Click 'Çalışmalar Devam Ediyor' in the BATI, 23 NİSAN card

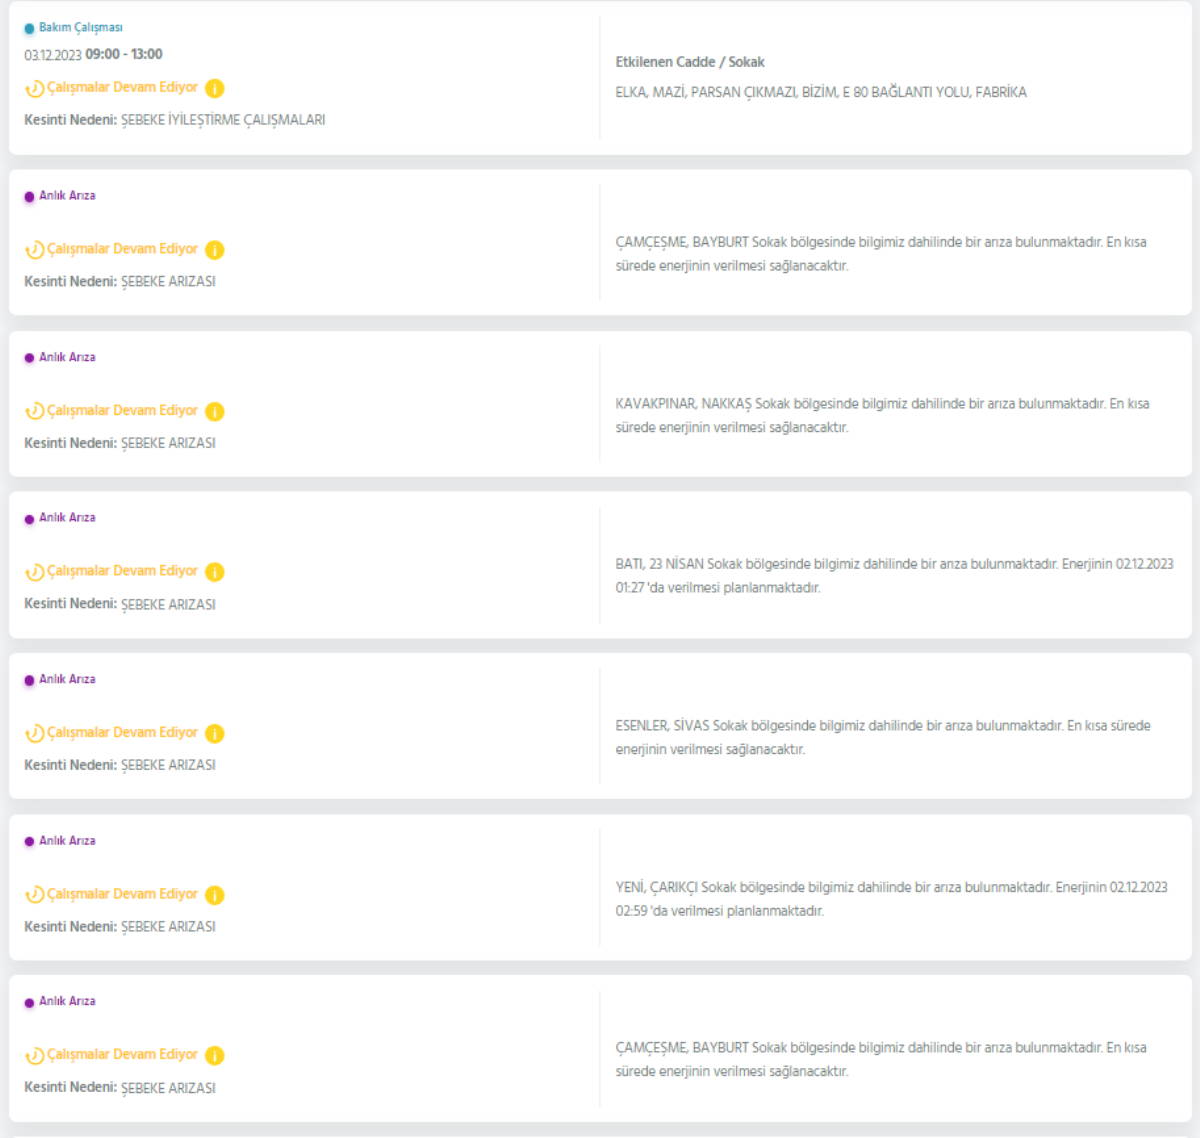[122, 571]
